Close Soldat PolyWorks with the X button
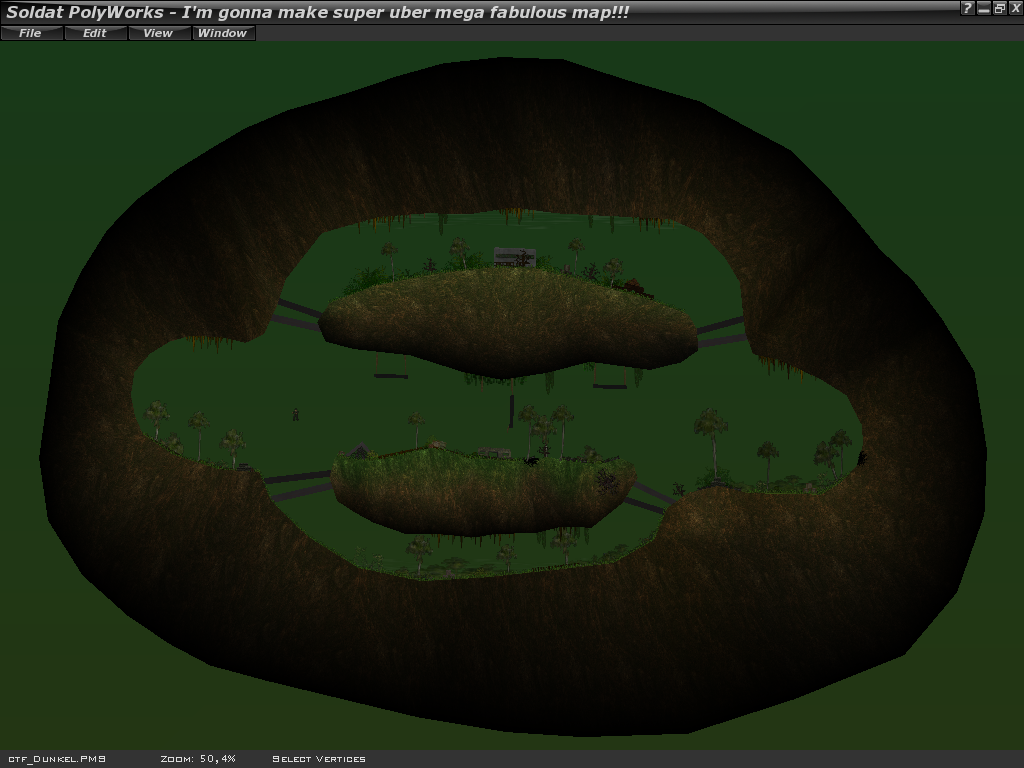The width and height of the screenshot is (1024, 768). [1013, 8]
